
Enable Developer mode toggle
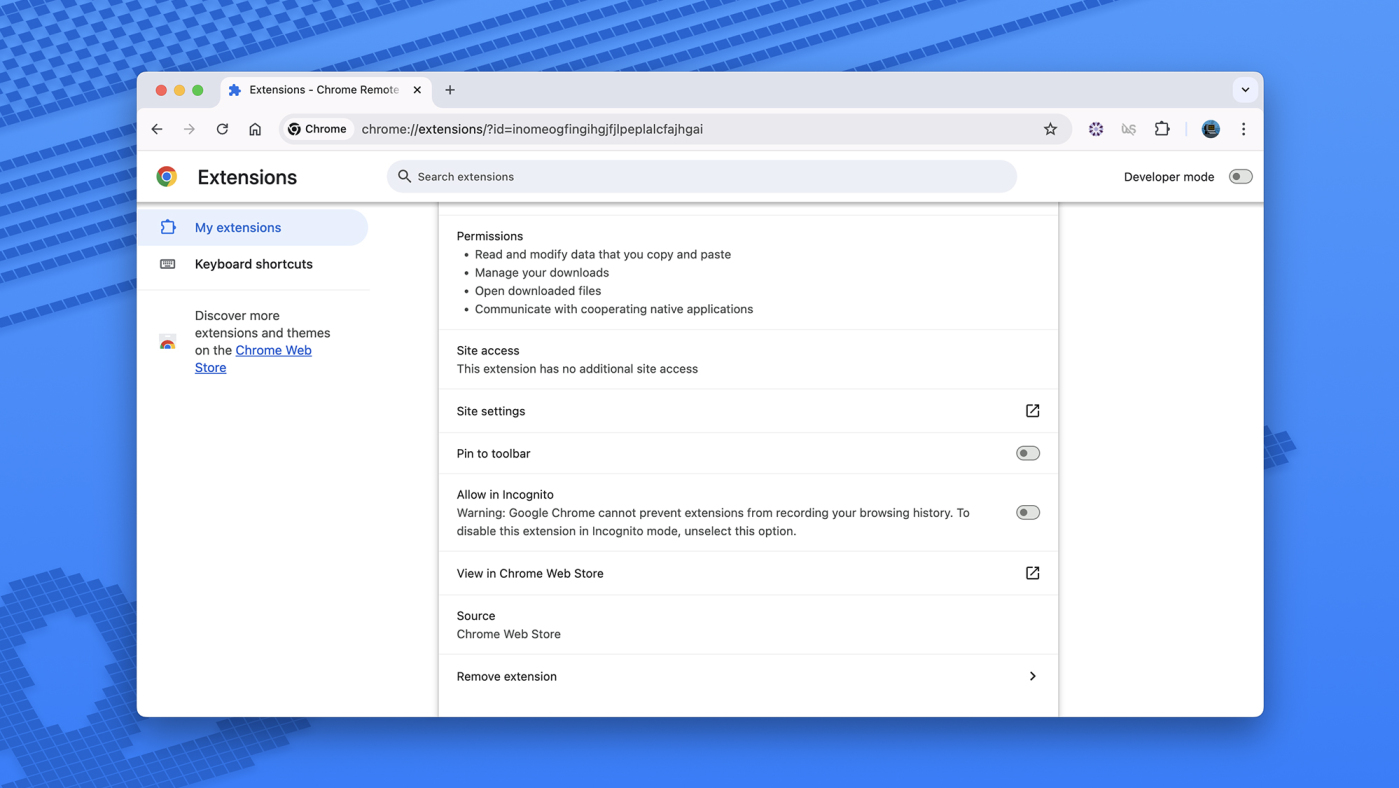pyautogui.click(x=1240, y=177)
